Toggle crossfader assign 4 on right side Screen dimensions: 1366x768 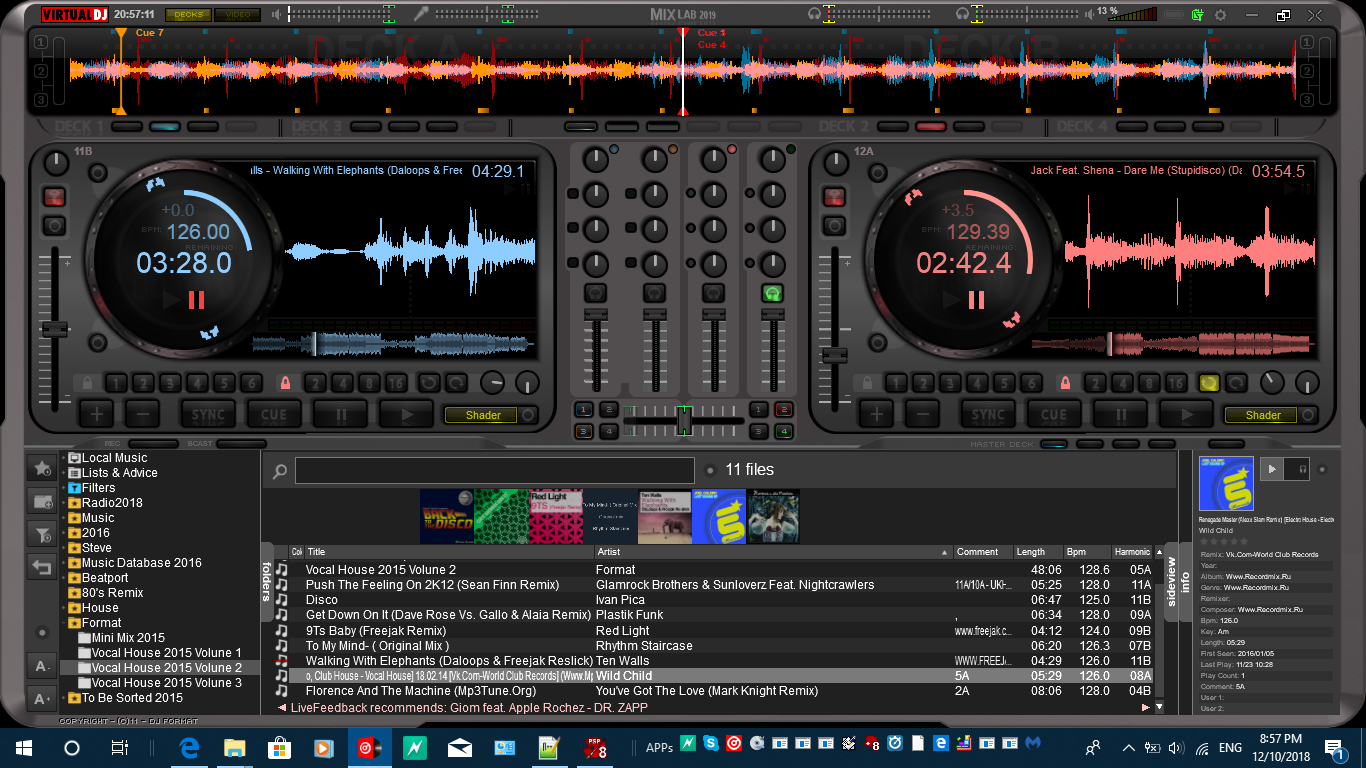pos(783,431)
